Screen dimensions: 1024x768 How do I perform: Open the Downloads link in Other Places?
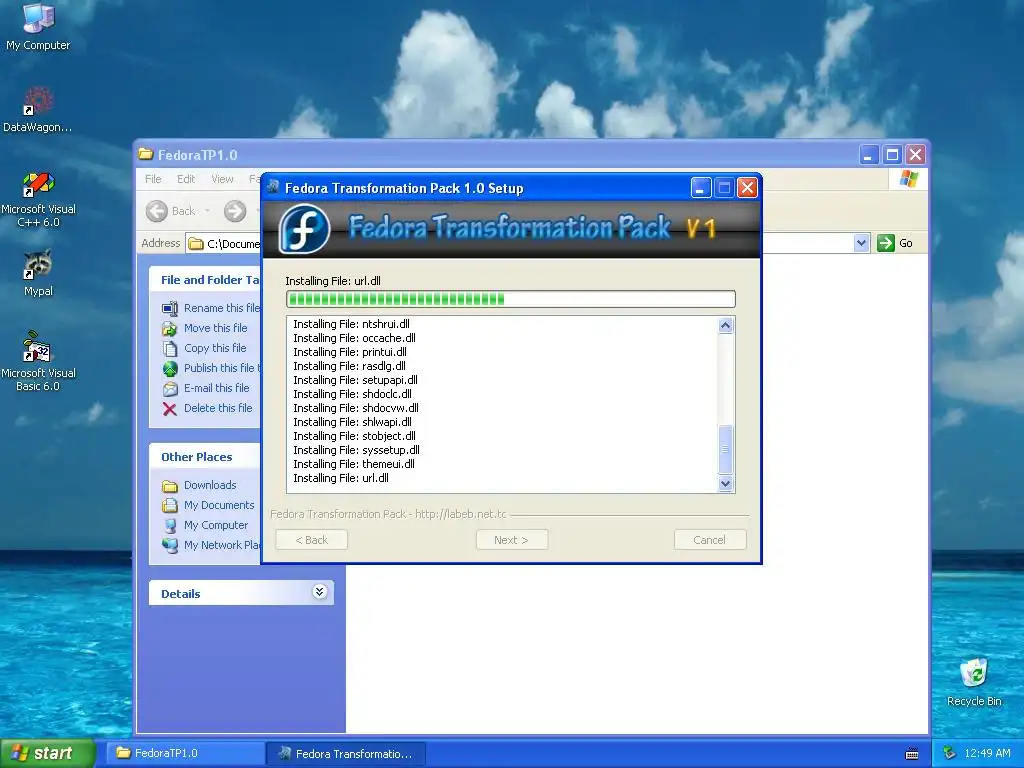pos(210,485)
